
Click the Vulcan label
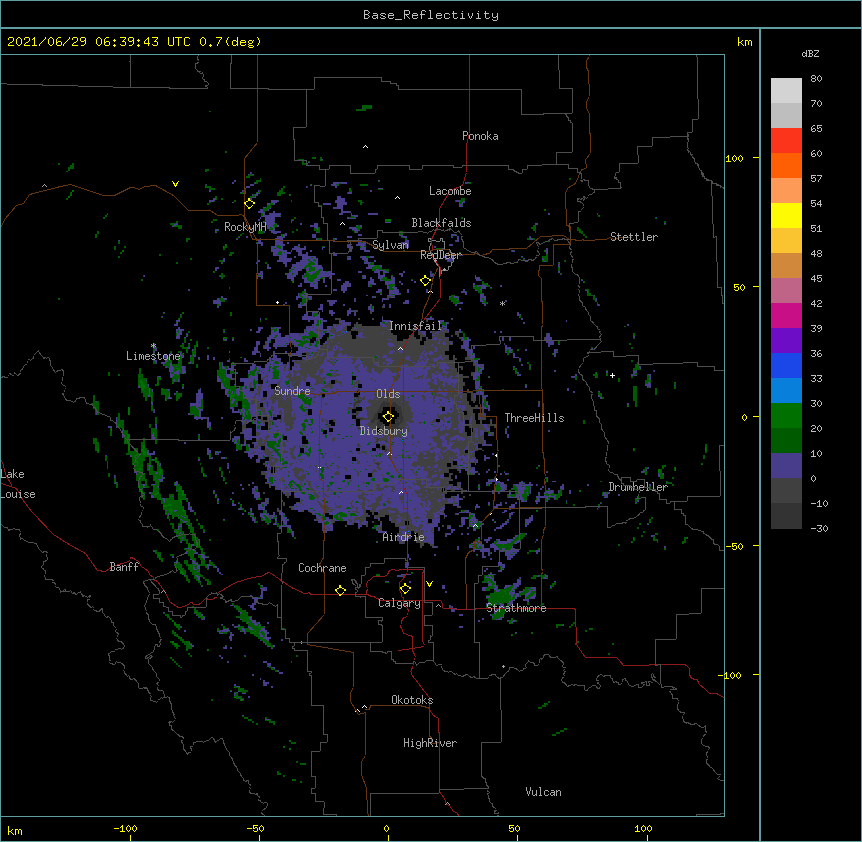coord(543,792)
